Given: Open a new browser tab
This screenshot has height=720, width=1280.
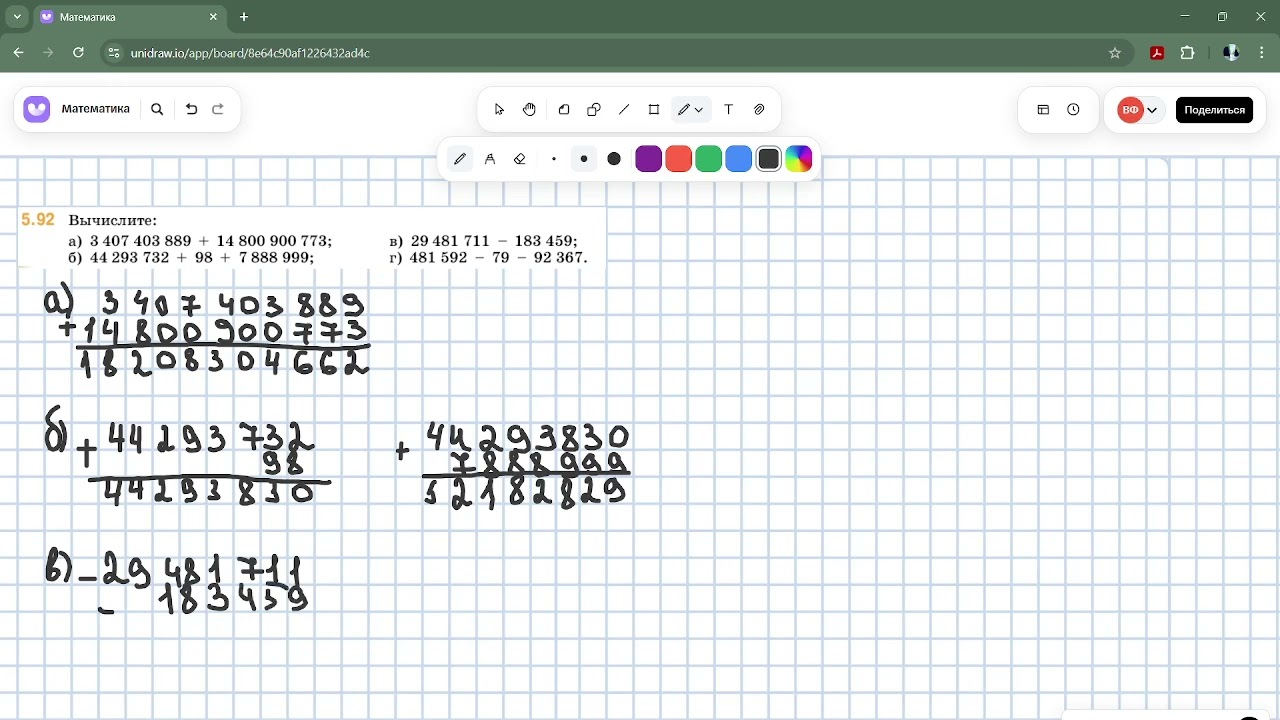Looking at the screenshot, I should click(244, 17).
